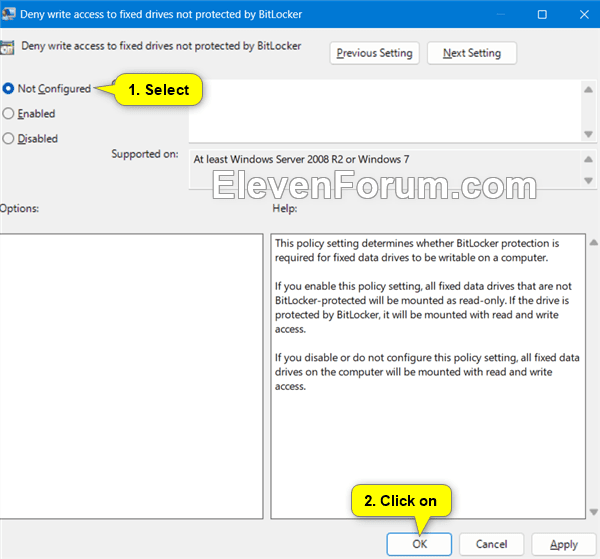
Task: Select the Enabled radio option
Action: coord(8,114)
